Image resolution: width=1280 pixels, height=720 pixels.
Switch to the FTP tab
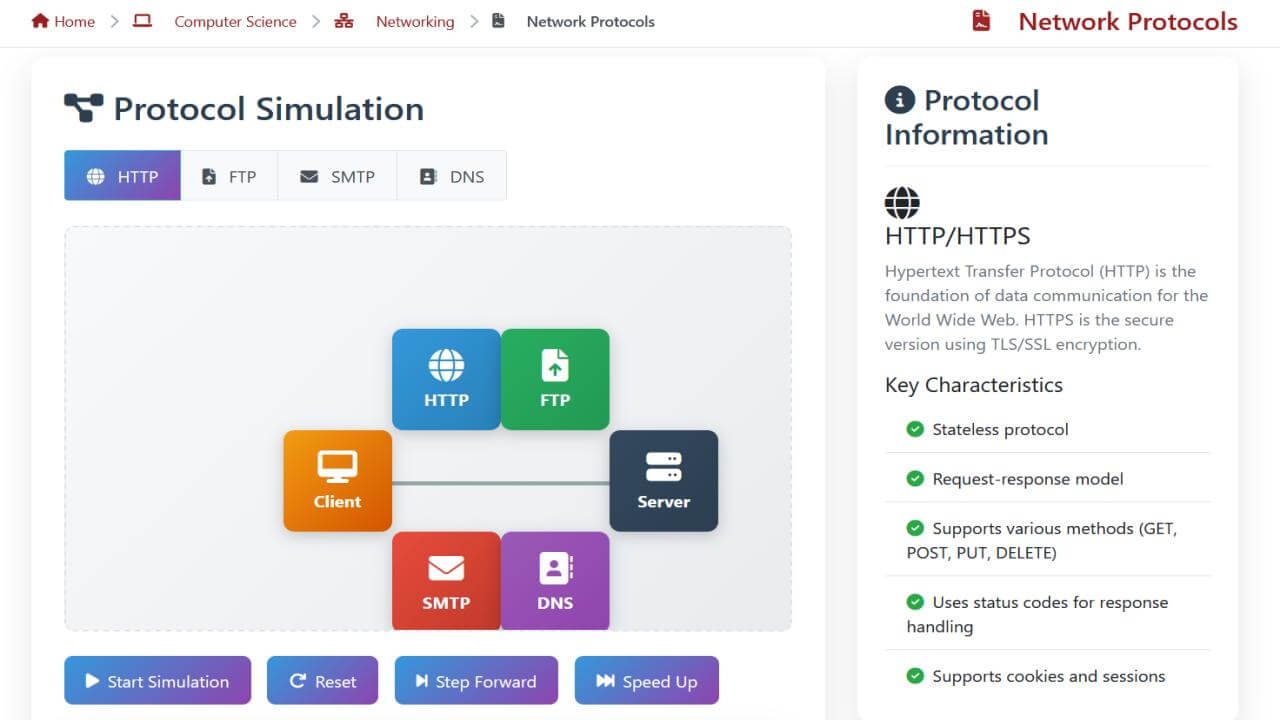click(229, 176)
